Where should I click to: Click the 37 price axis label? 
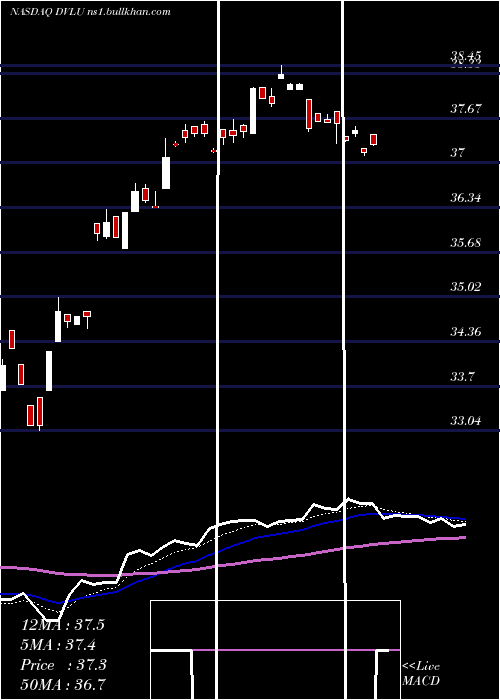point(458,153)
